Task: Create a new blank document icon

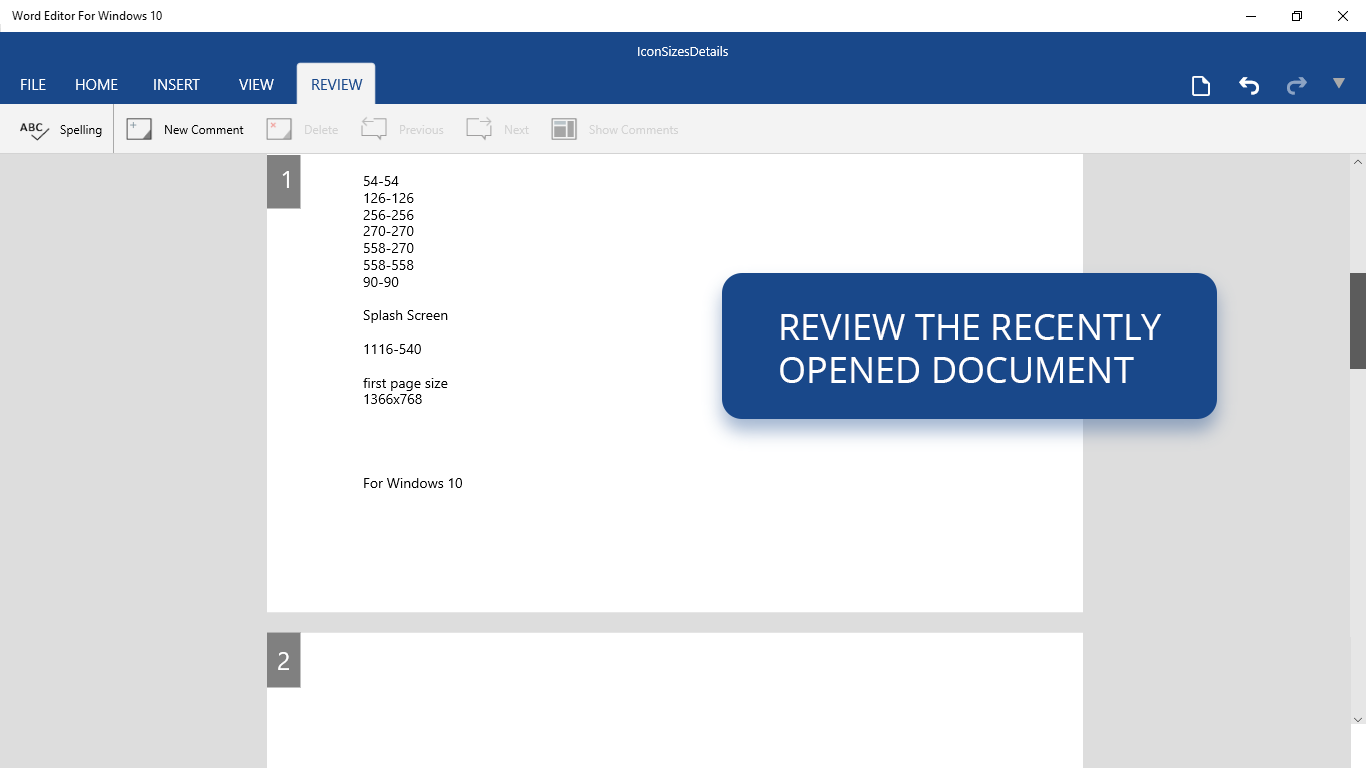Action: 1201,85
